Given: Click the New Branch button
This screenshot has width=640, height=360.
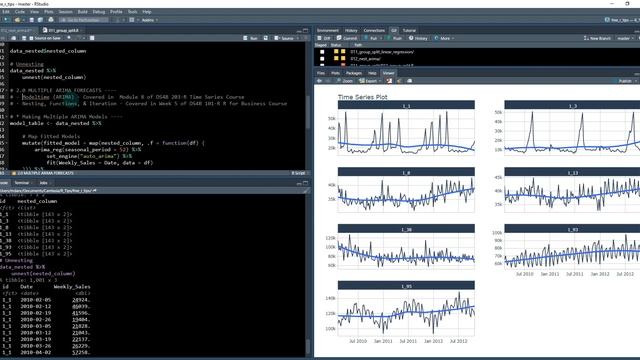Looking at the screenshot, I should point(597,38).
